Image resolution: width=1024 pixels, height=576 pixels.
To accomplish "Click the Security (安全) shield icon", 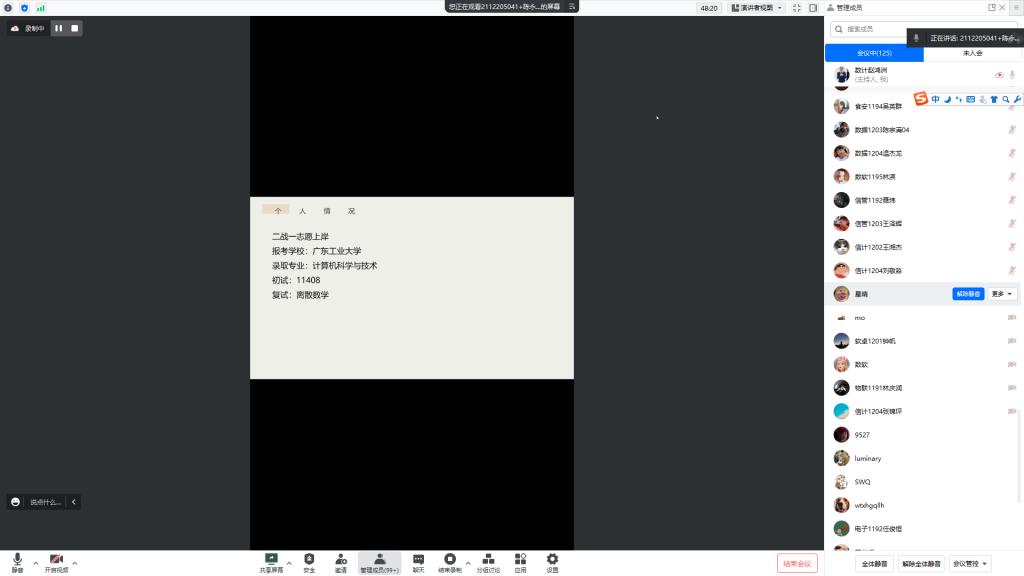I will [x=309, y=561].
